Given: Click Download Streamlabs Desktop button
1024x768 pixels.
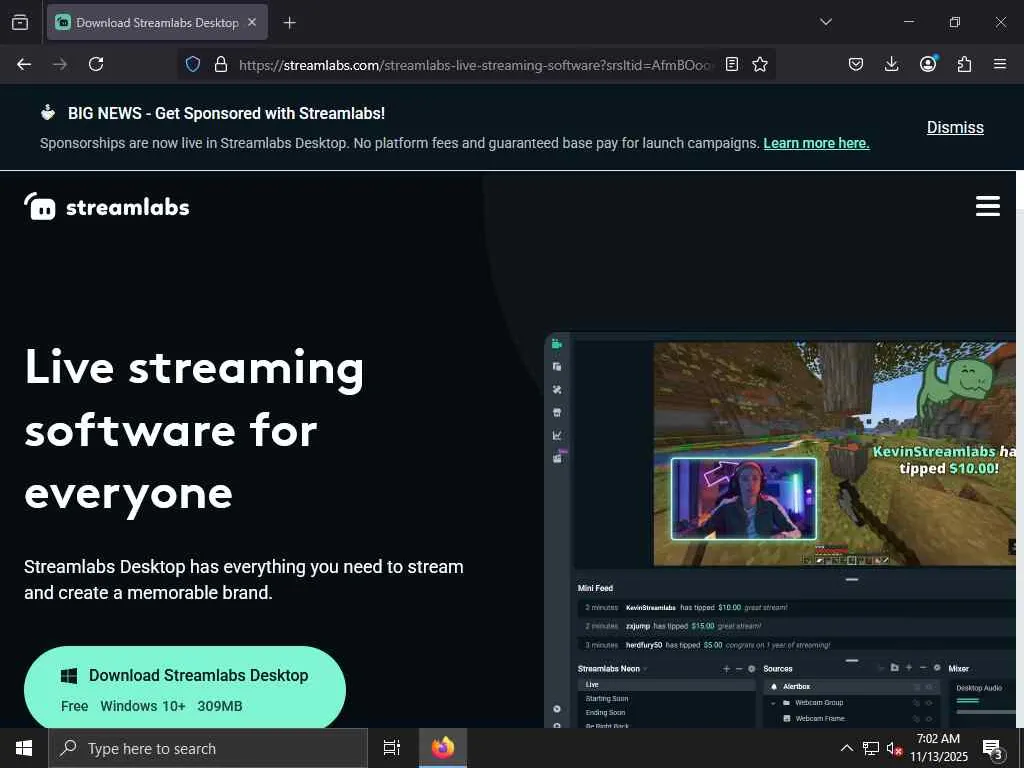Looking at the screenshot, I should 185,687.
